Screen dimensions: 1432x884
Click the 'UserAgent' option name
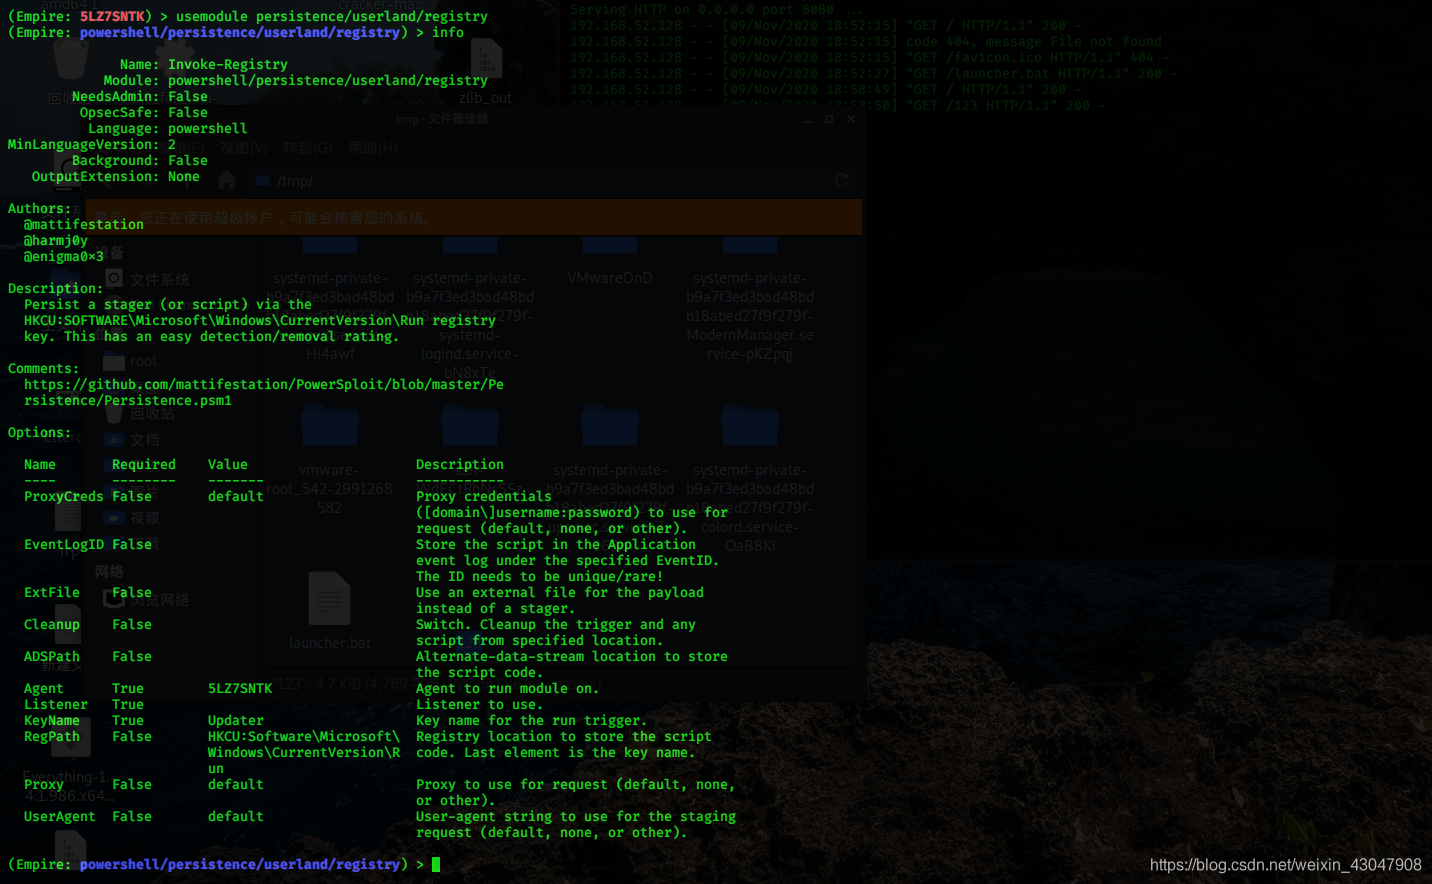pos(60,816)
